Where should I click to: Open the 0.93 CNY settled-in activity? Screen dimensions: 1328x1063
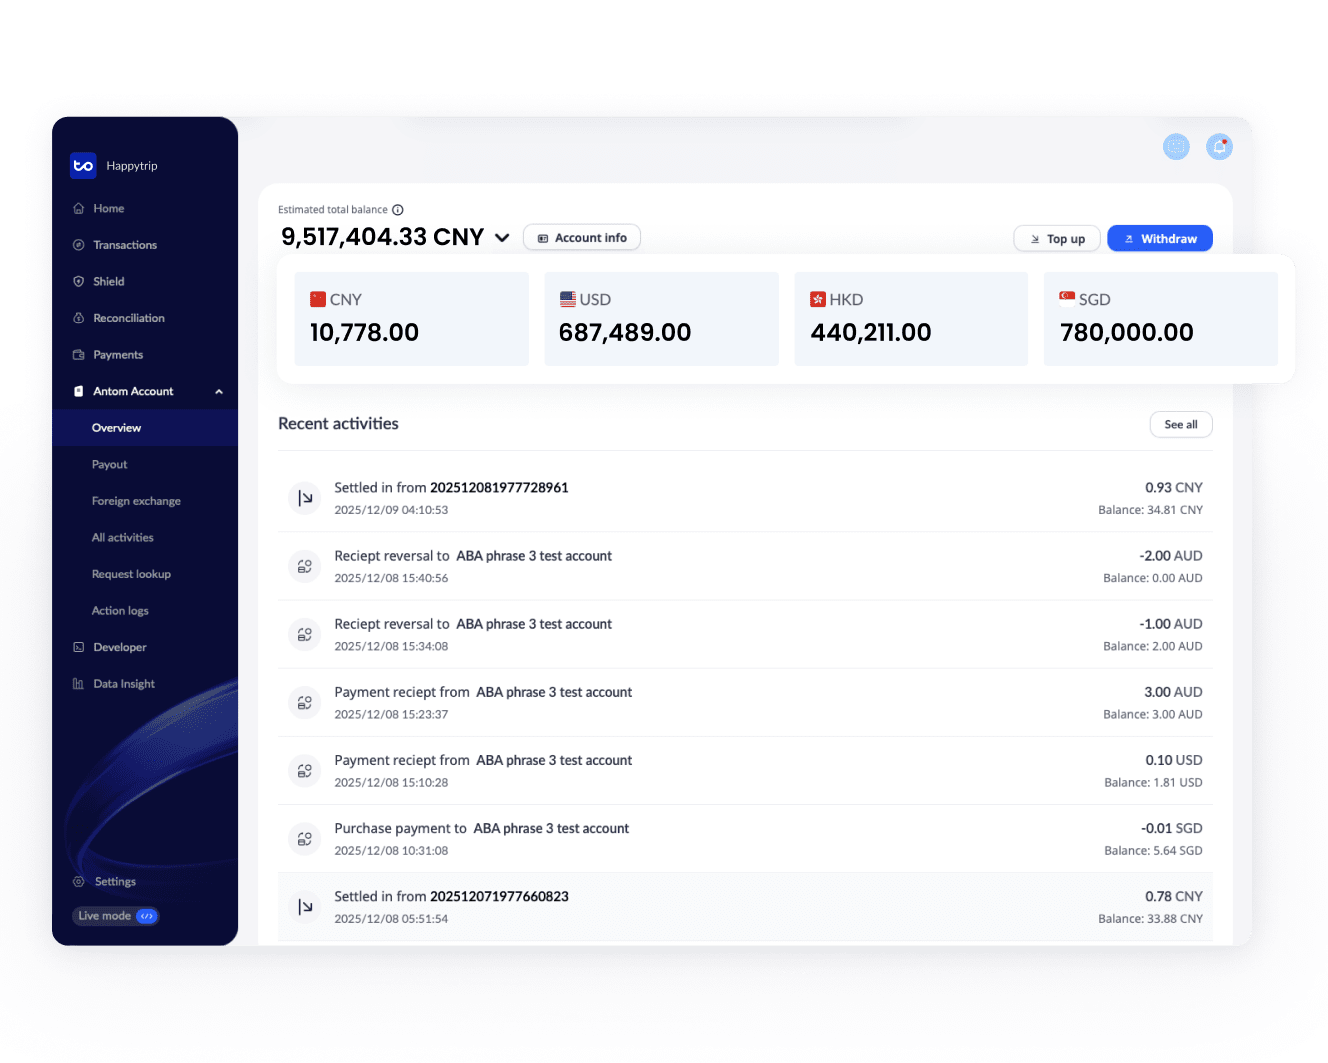(744, 498)
